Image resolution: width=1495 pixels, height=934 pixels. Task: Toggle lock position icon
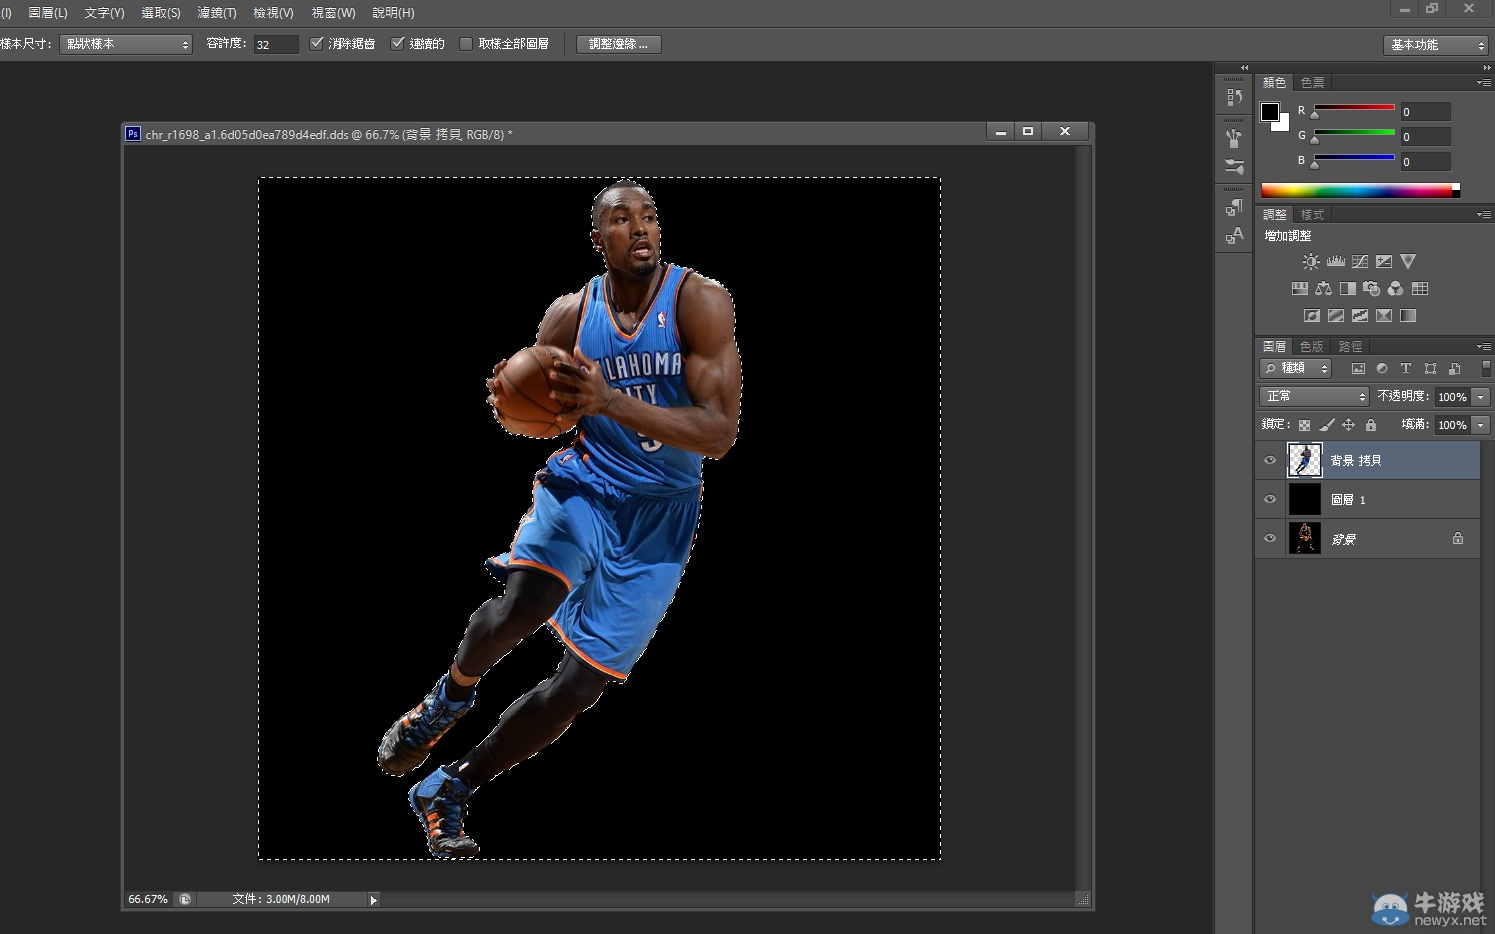pyautogui.click(x=1348, y=425)
